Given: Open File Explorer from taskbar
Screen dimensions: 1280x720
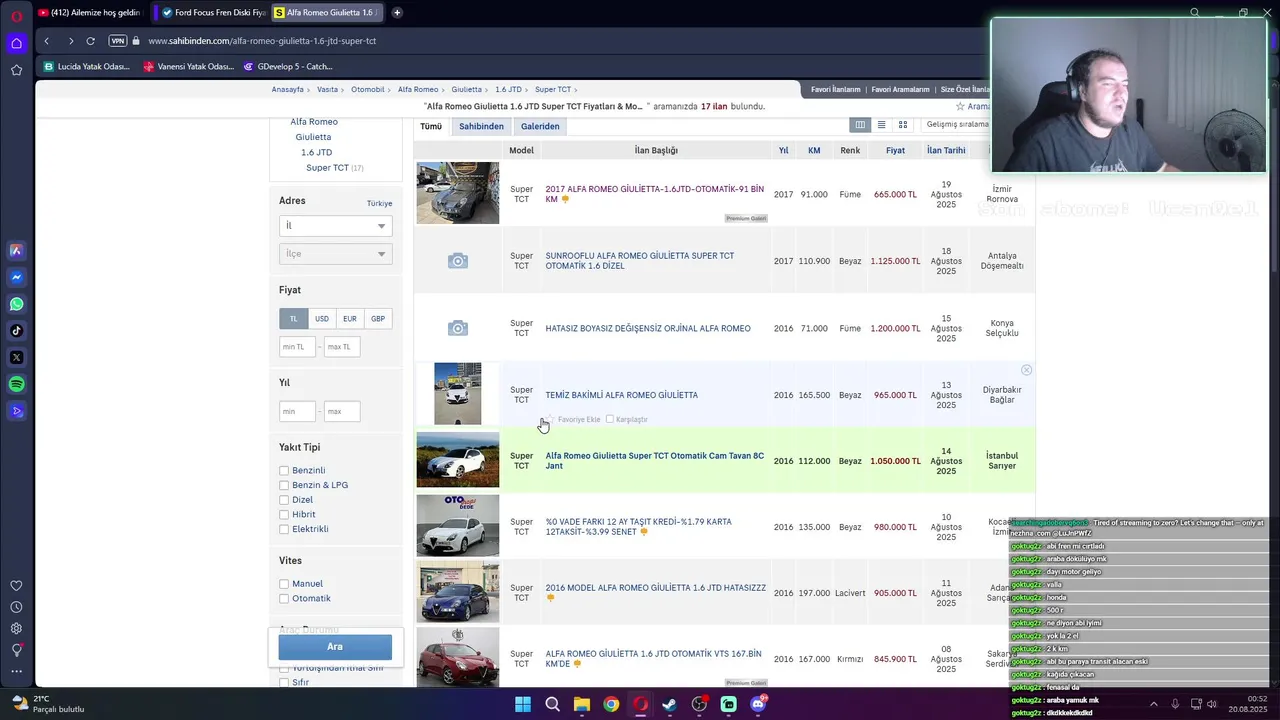Looking at the screenshot, I should (582, 704).
